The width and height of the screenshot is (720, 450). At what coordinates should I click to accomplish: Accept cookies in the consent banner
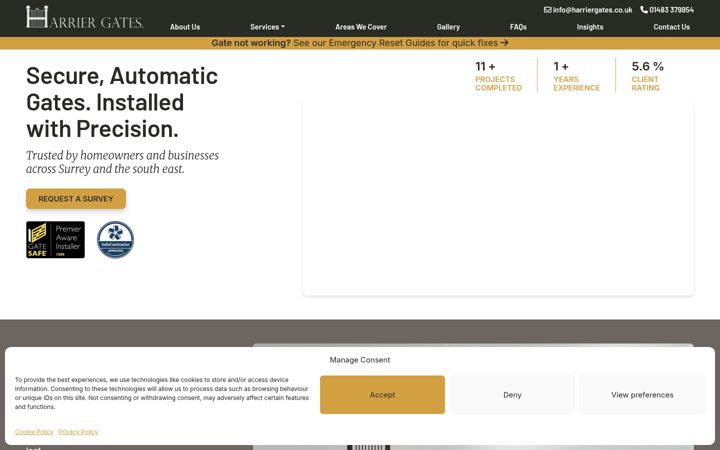coord(382,395)
